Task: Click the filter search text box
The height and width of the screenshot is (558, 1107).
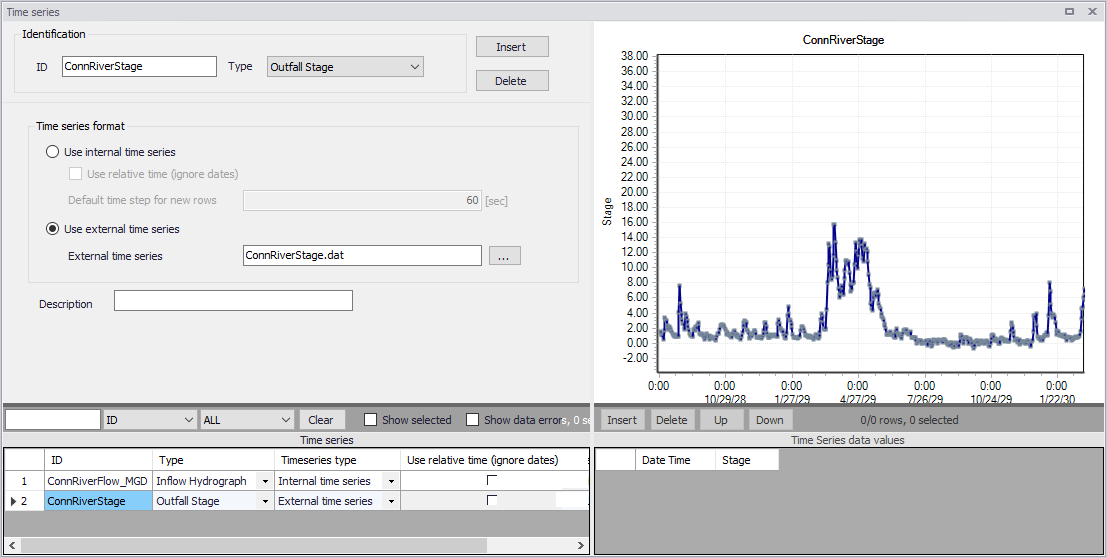Action: tap(53, 420)
